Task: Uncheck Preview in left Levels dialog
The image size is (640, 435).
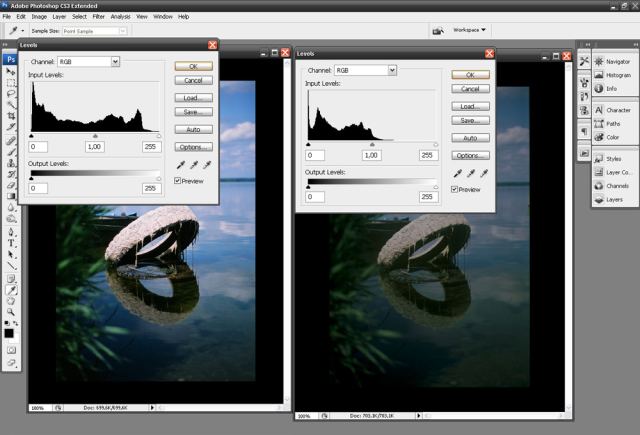Action: click(x=177, y=181)
